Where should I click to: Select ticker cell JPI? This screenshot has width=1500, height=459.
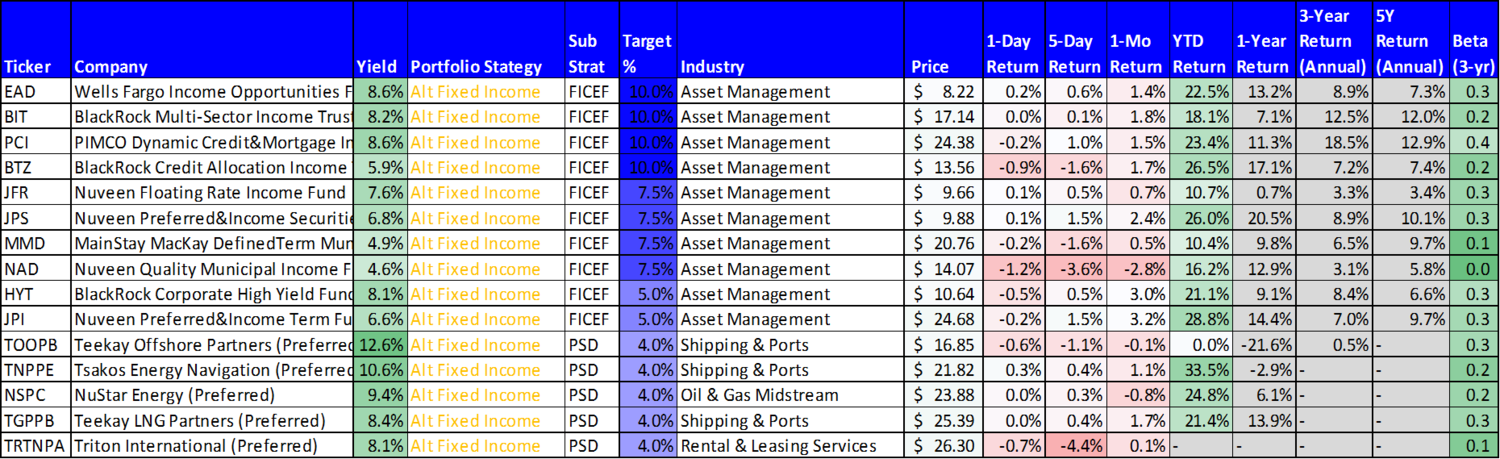click(36, 319)
